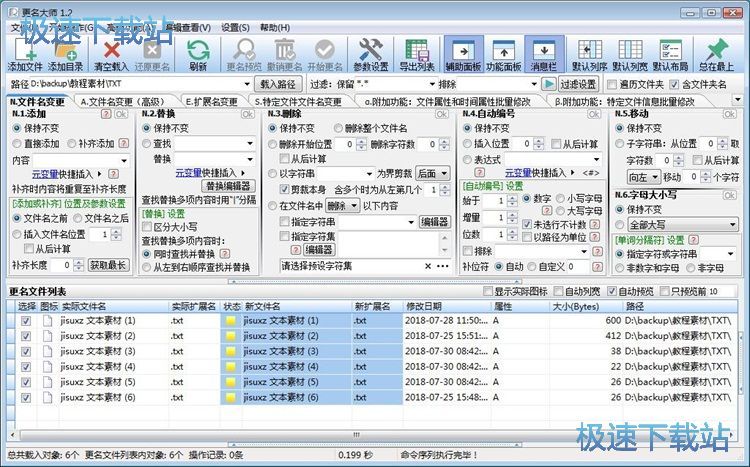Open the 帮助(H) menu
The height and width of the screenshot is (467, 750).
(x=275, y=28)
